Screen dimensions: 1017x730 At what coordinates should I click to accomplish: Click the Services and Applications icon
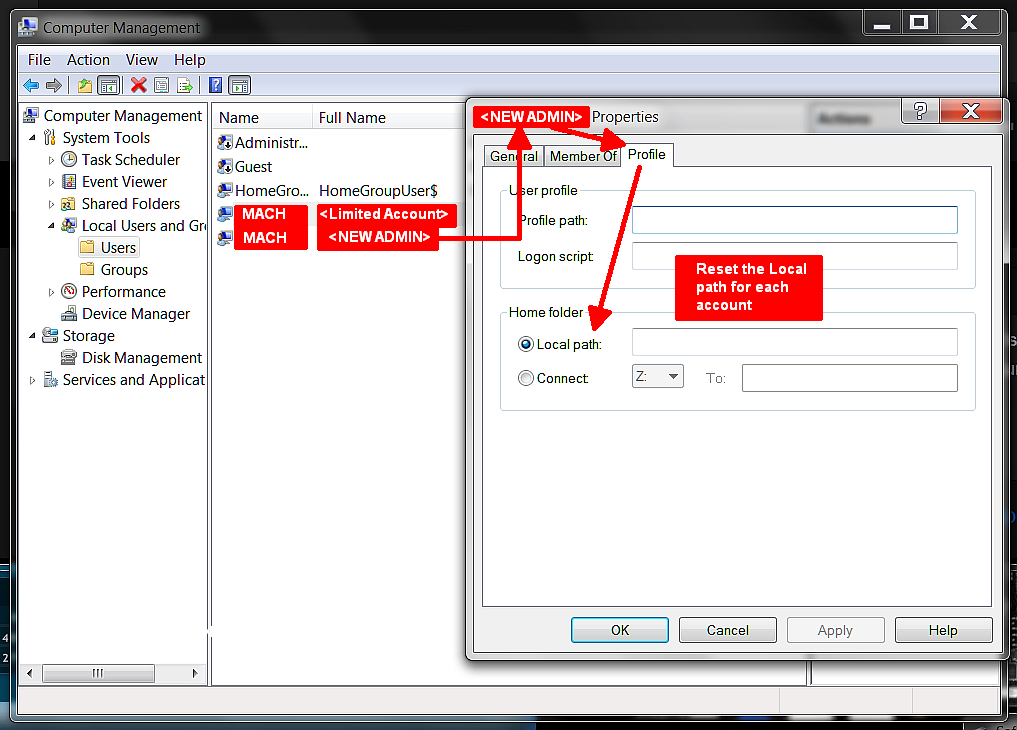tap(50, 379)
